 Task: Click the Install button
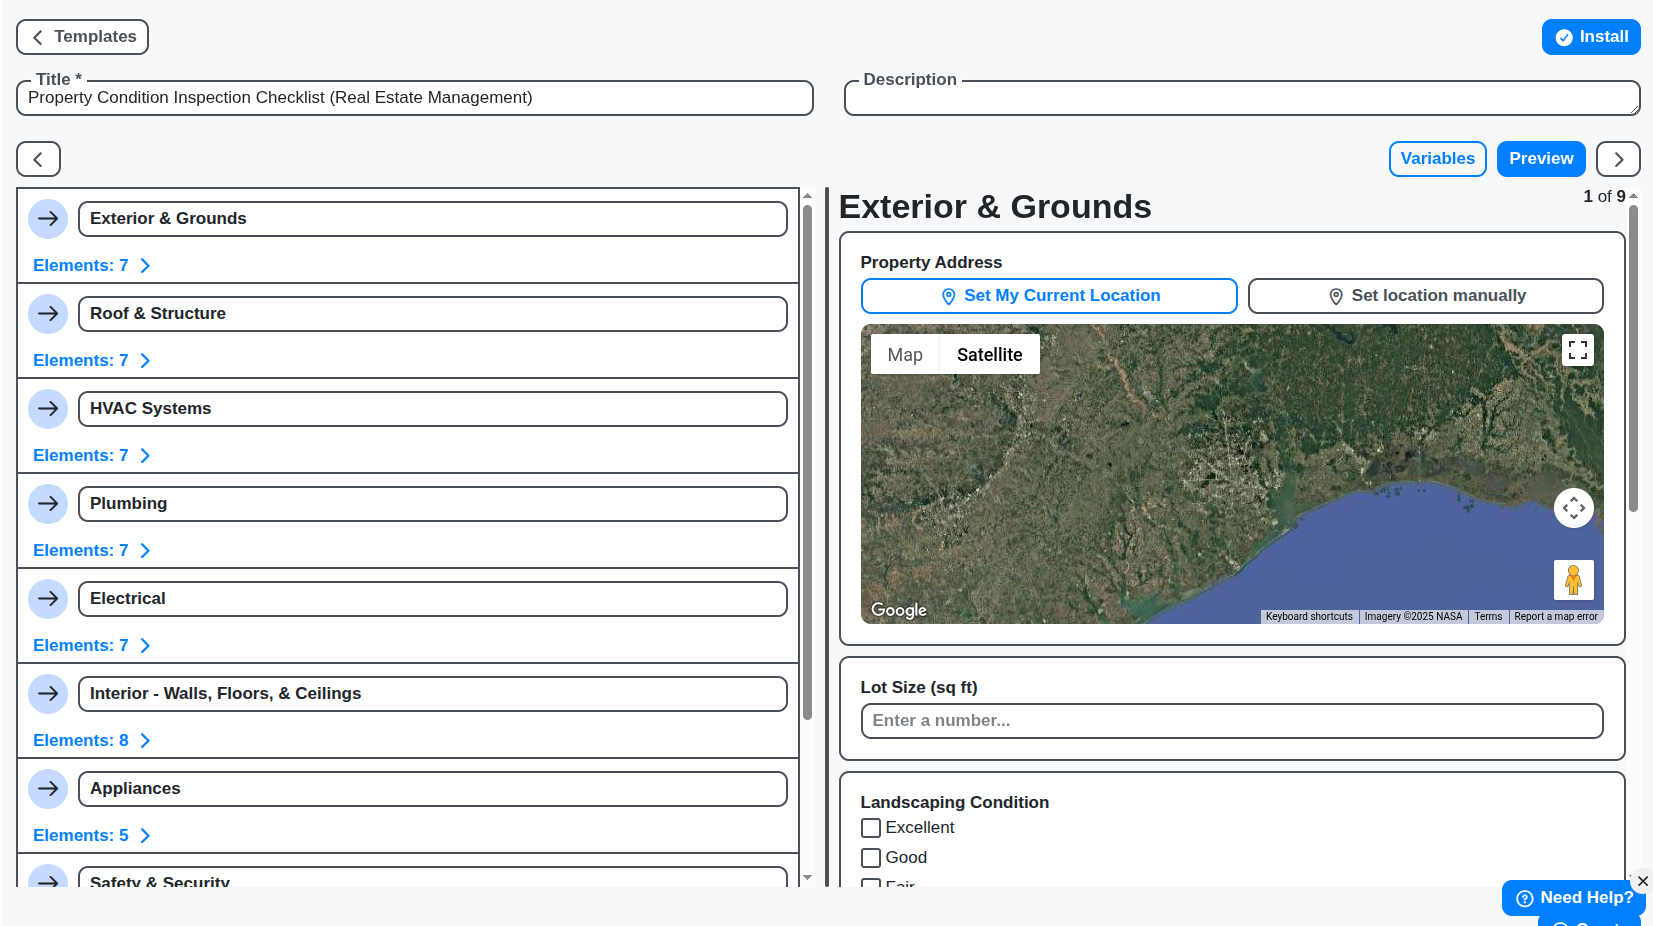[1590, 37]
